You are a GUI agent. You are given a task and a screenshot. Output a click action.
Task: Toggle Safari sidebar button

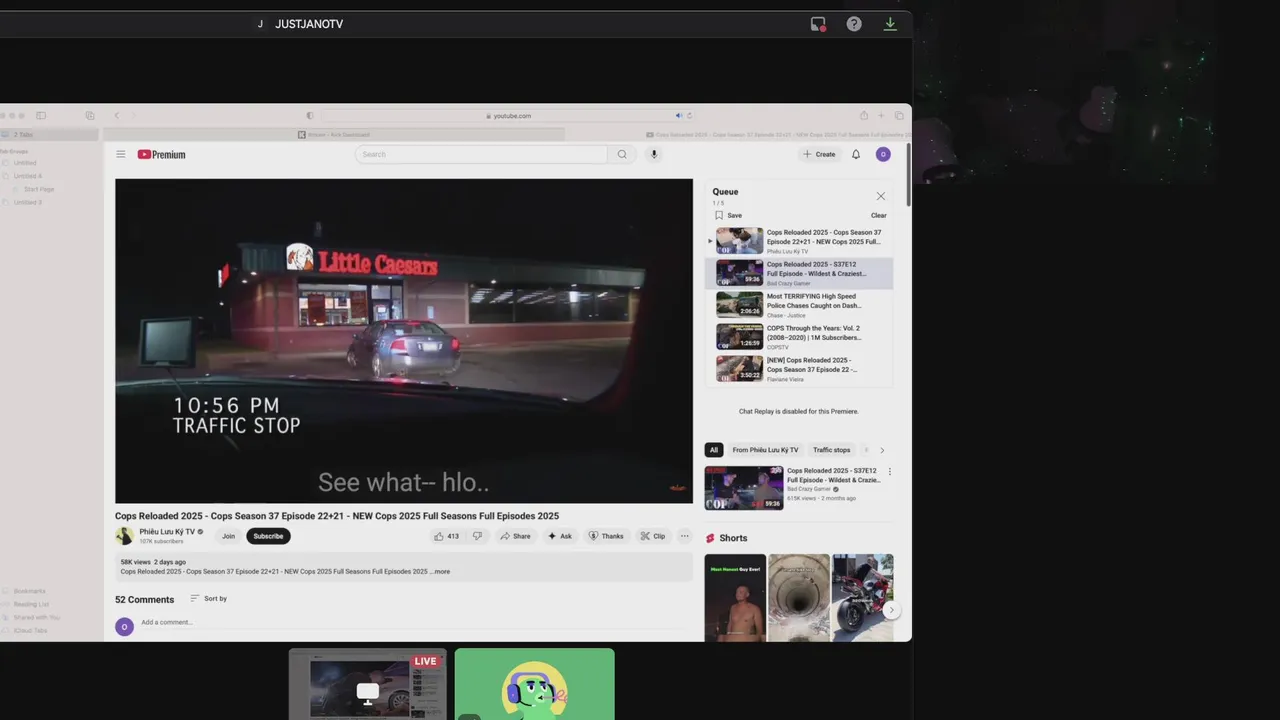pos(41,116)
